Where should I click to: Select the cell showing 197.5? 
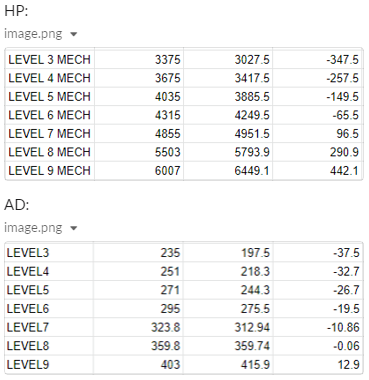tap(228, 253)
